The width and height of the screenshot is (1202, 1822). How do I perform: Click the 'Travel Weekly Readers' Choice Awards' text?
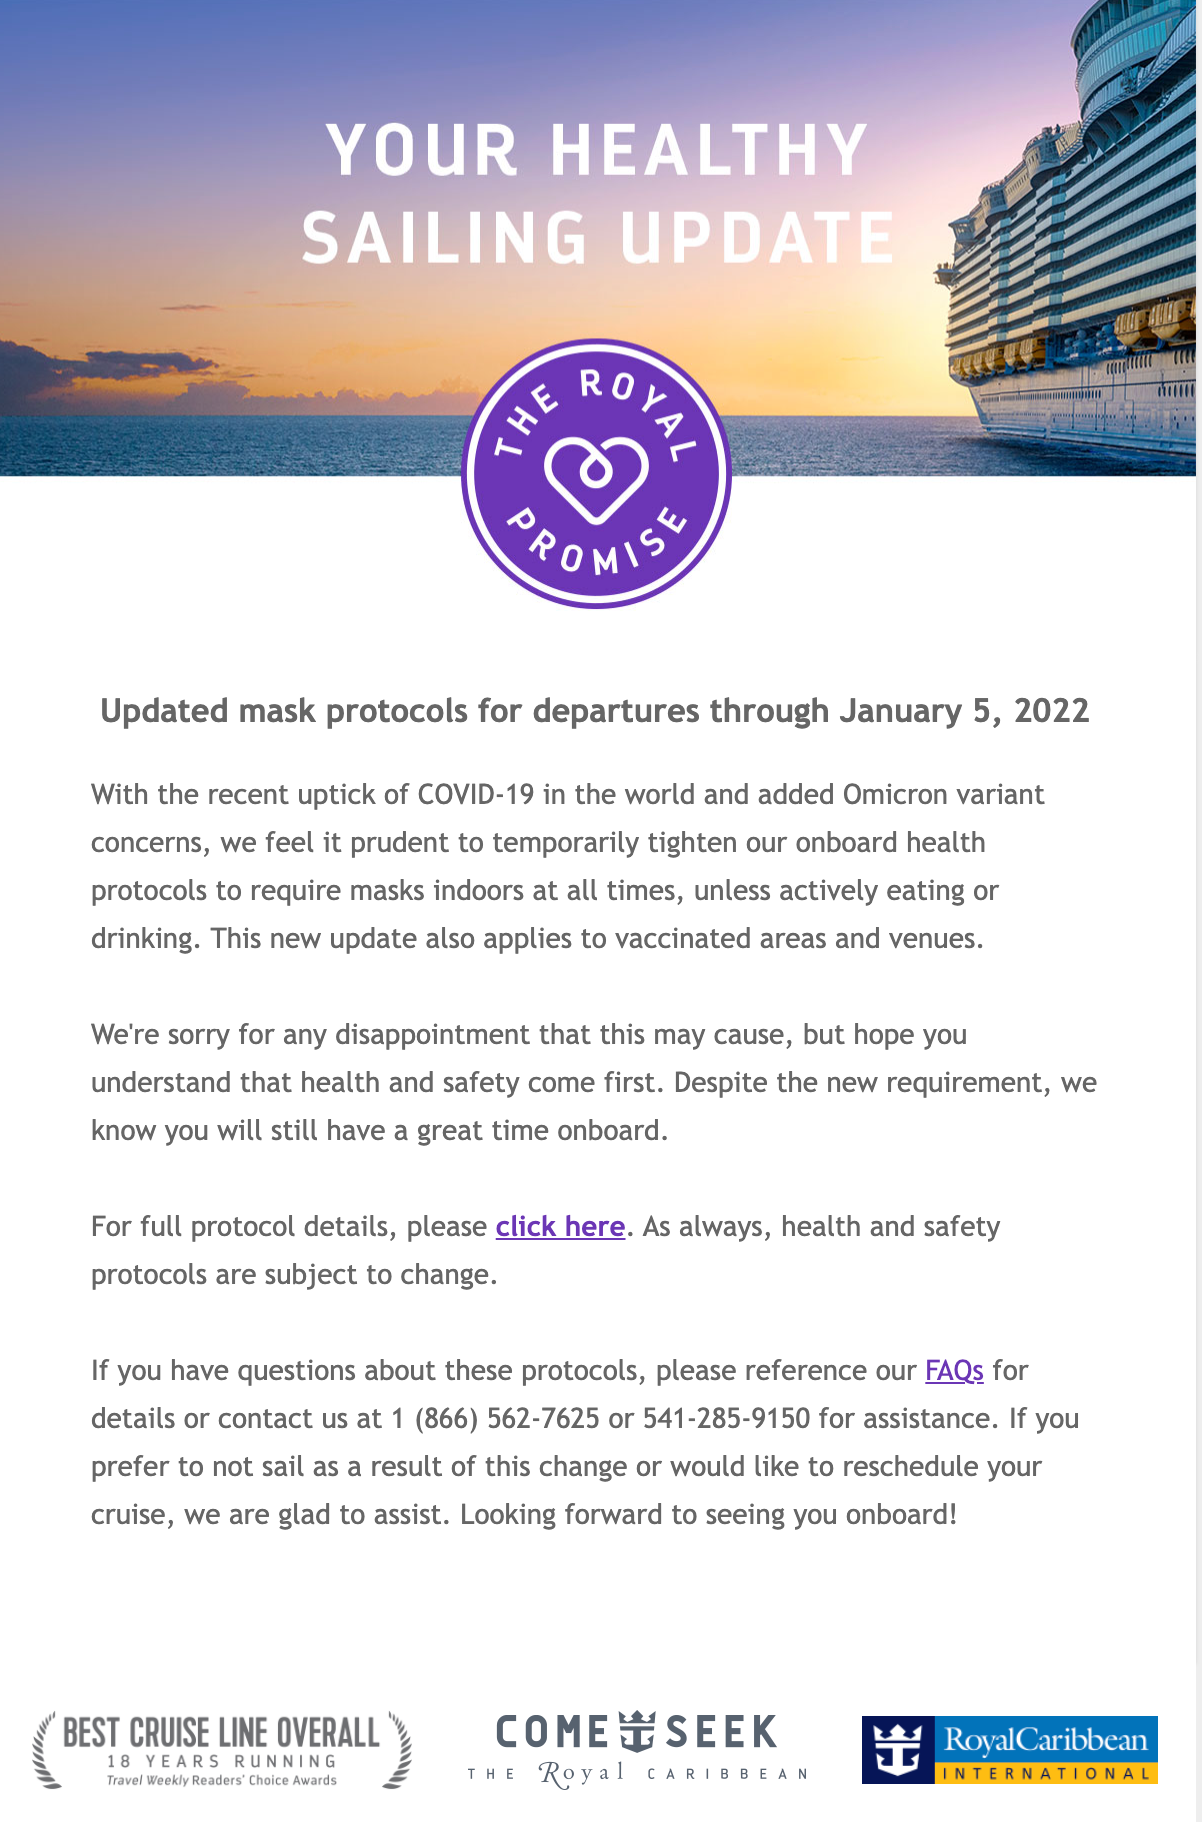coord(221,1780)
